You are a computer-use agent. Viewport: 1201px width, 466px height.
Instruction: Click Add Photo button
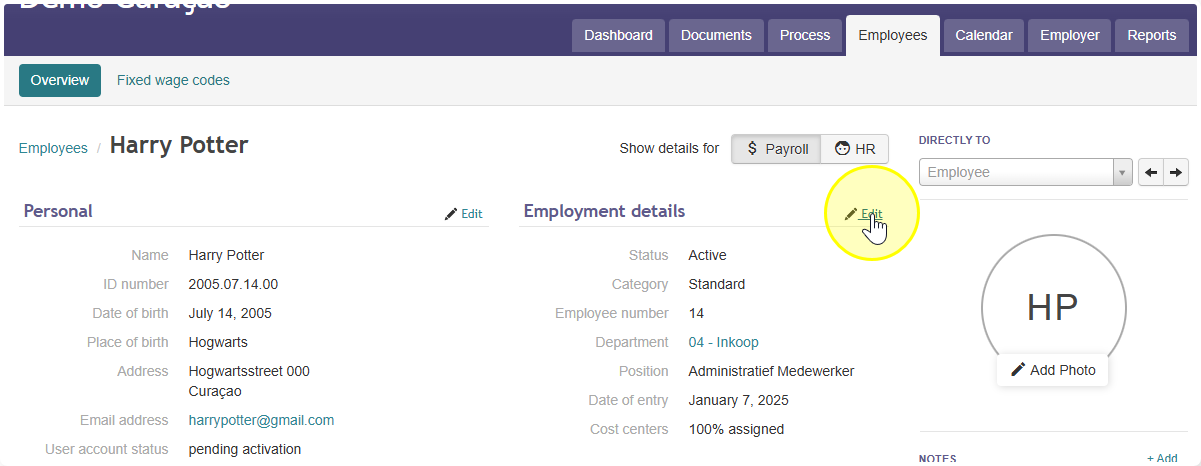(x=1052, y=370)
